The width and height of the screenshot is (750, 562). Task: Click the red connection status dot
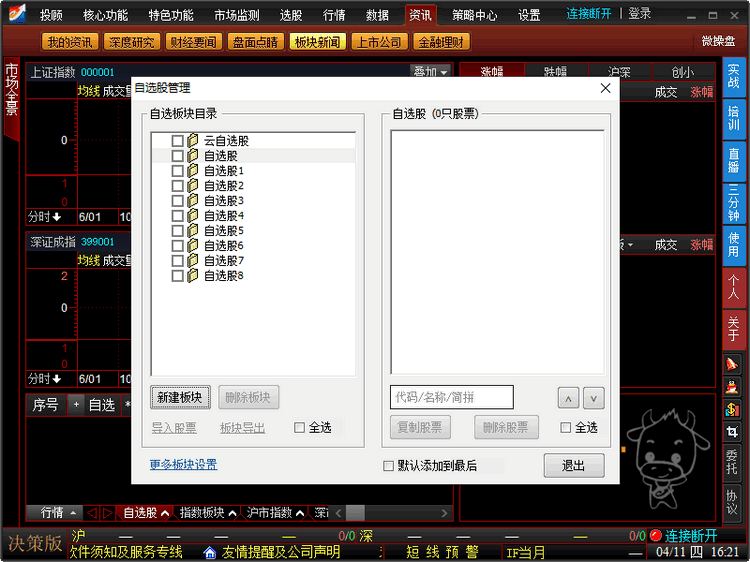click(x=655, y=535)
